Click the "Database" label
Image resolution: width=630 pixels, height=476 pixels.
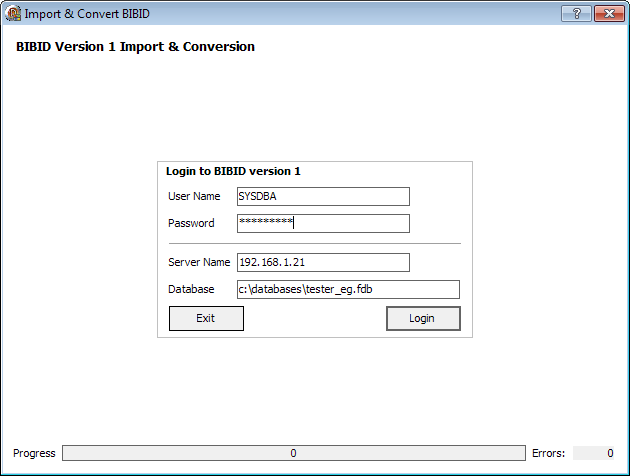click(x=191, y=289)
